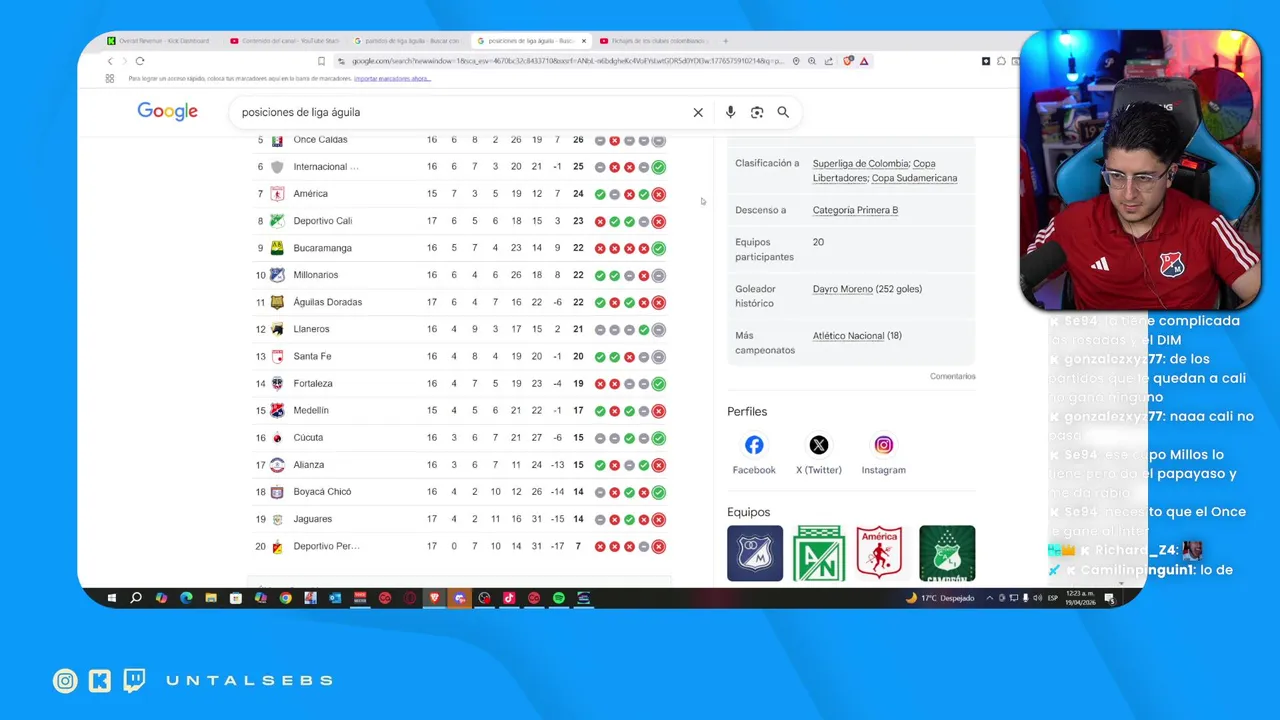Open the Millonarios team thumbnail
Image resolution: width=1280 pixels, height=720 pixels.
click(755, 553)
